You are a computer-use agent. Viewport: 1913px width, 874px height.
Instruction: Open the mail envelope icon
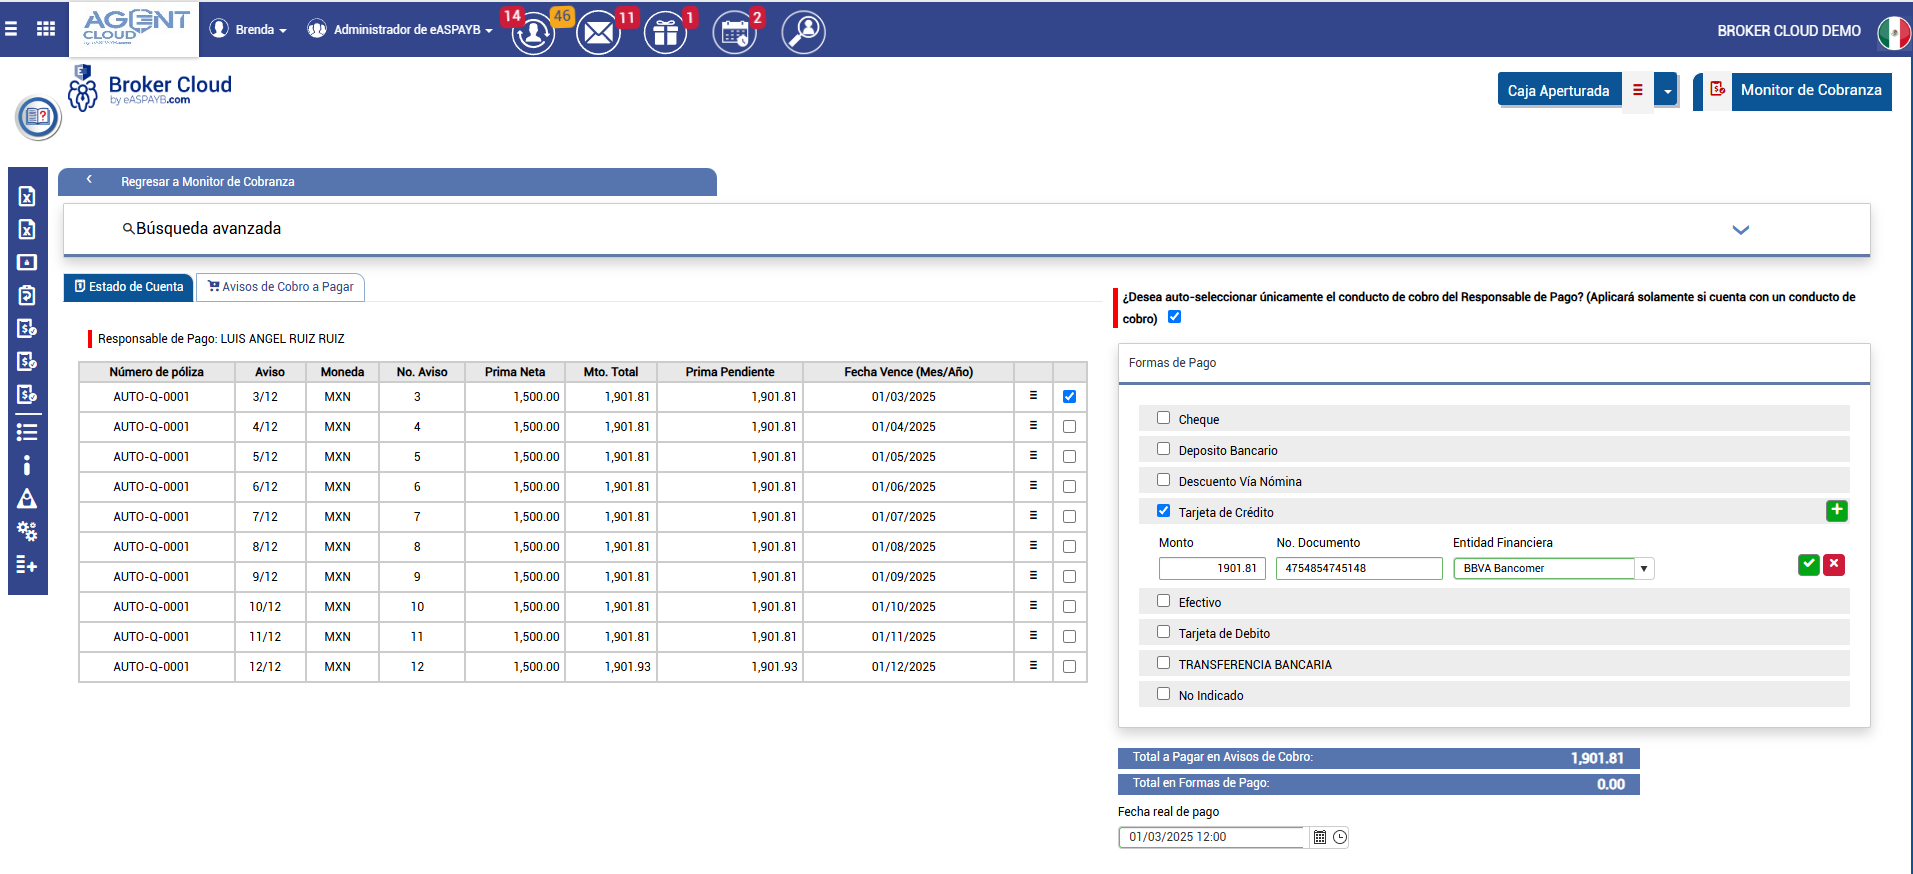pyautogui.click(x=598, y=33)
